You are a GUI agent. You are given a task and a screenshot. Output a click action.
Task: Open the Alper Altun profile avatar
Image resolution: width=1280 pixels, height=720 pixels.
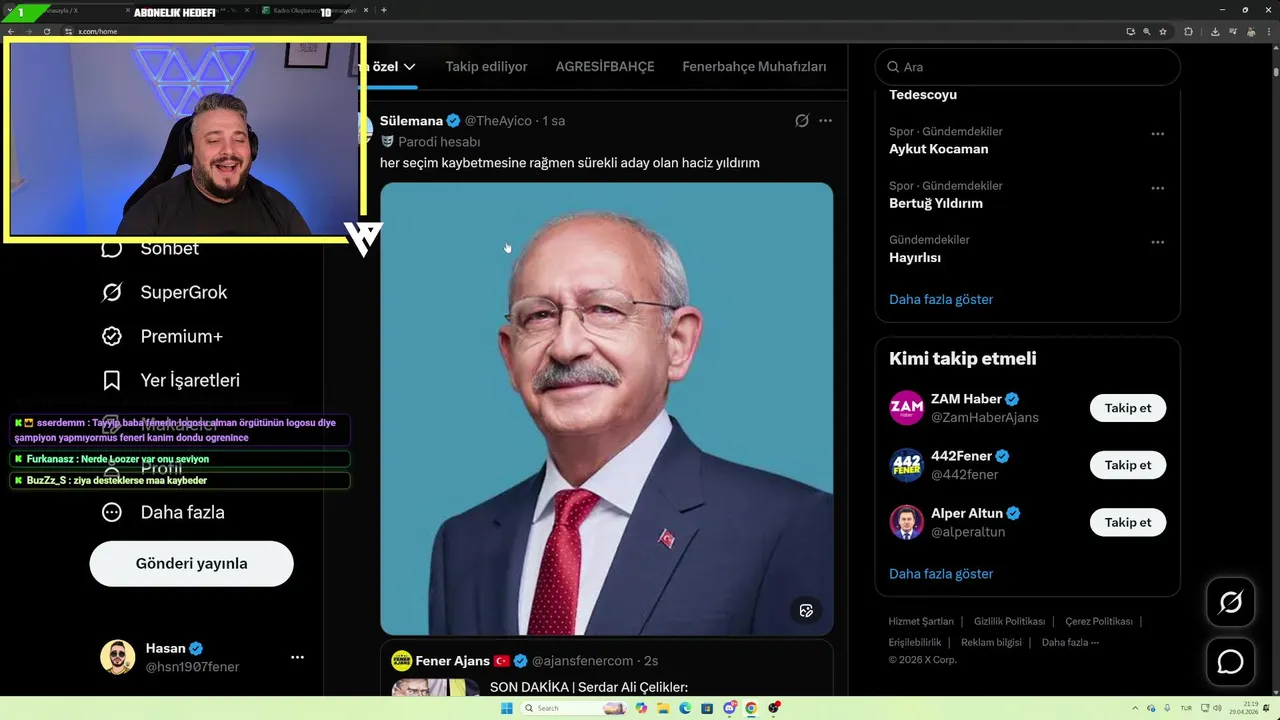906,522
